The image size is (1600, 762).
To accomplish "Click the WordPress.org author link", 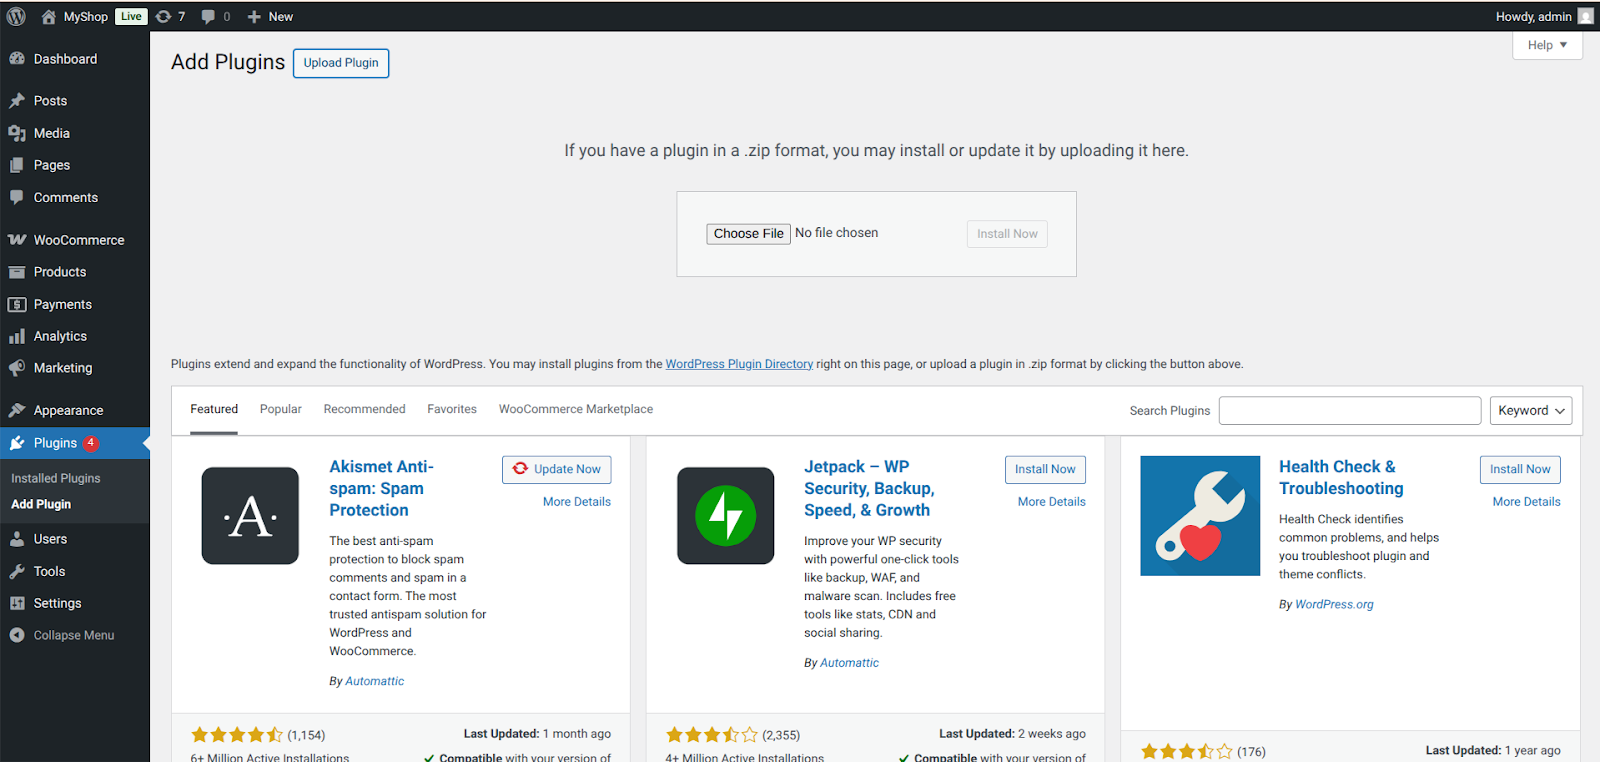I will 1334,604.
